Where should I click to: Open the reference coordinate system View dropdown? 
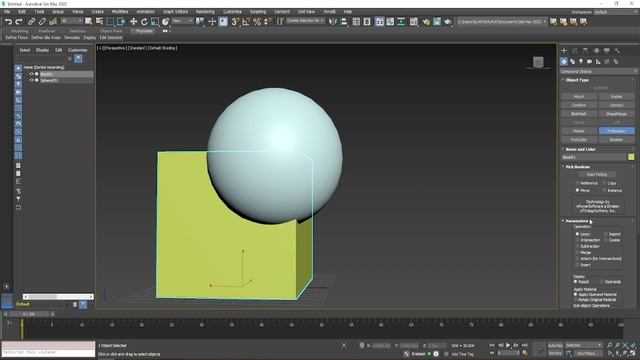pos(182,21)
